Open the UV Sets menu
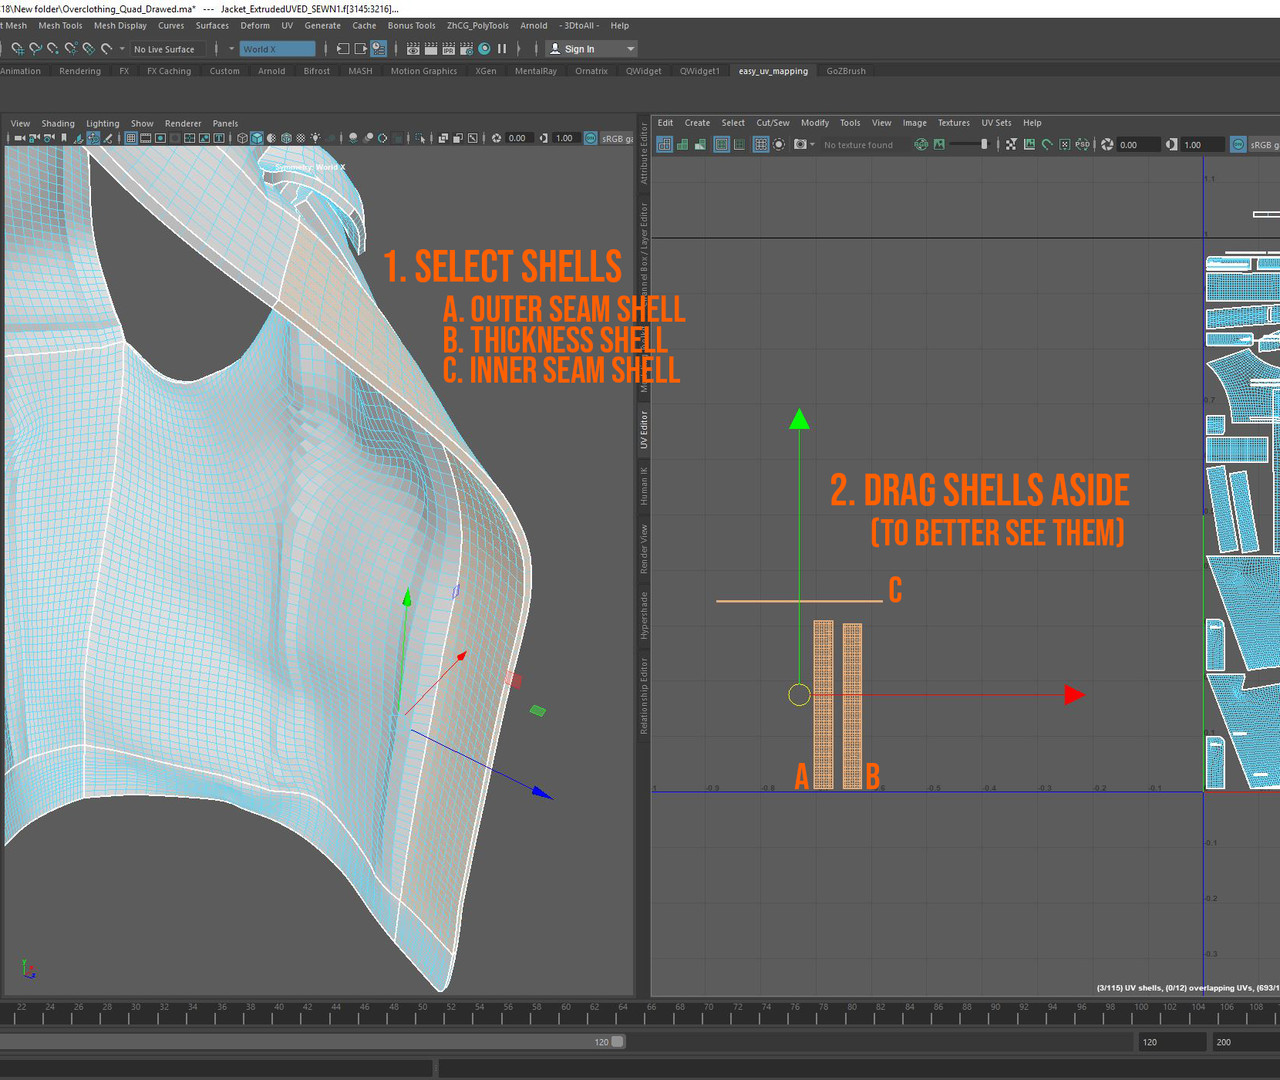This screenshot has height=1080, width=1280. [x=996, y=122]
